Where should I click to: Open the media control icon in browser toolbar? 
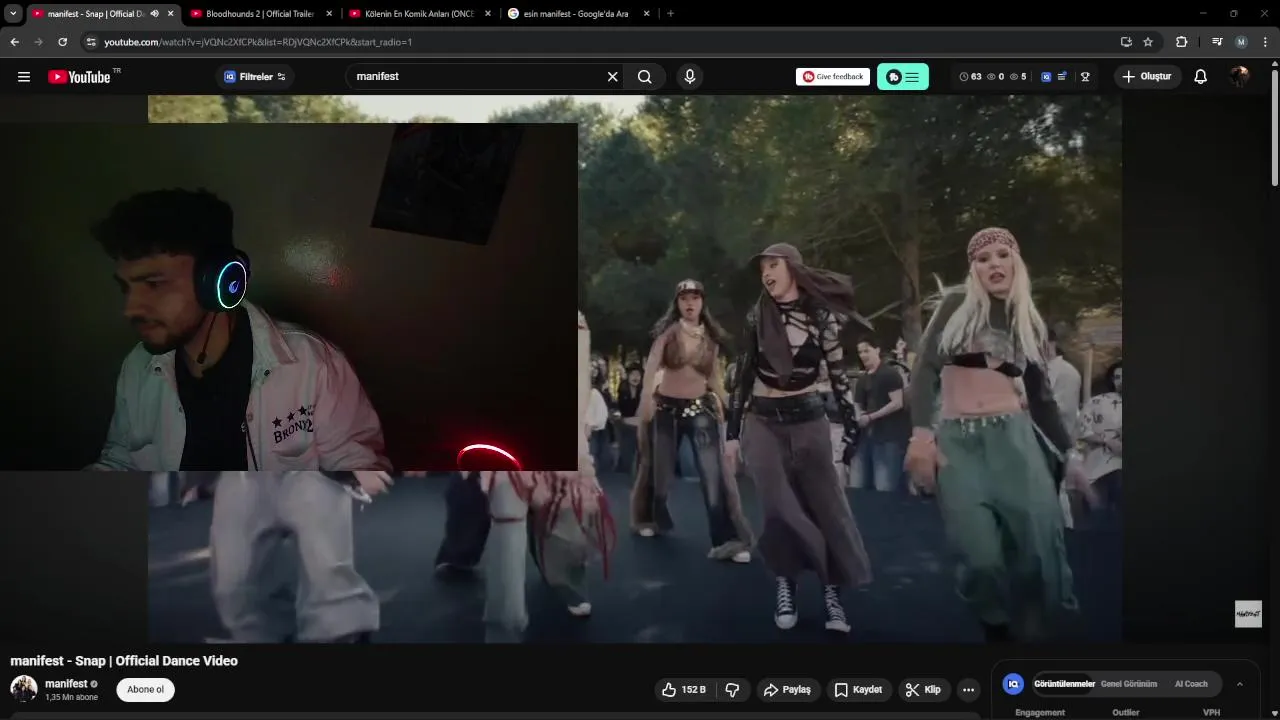click(1216, 42)
